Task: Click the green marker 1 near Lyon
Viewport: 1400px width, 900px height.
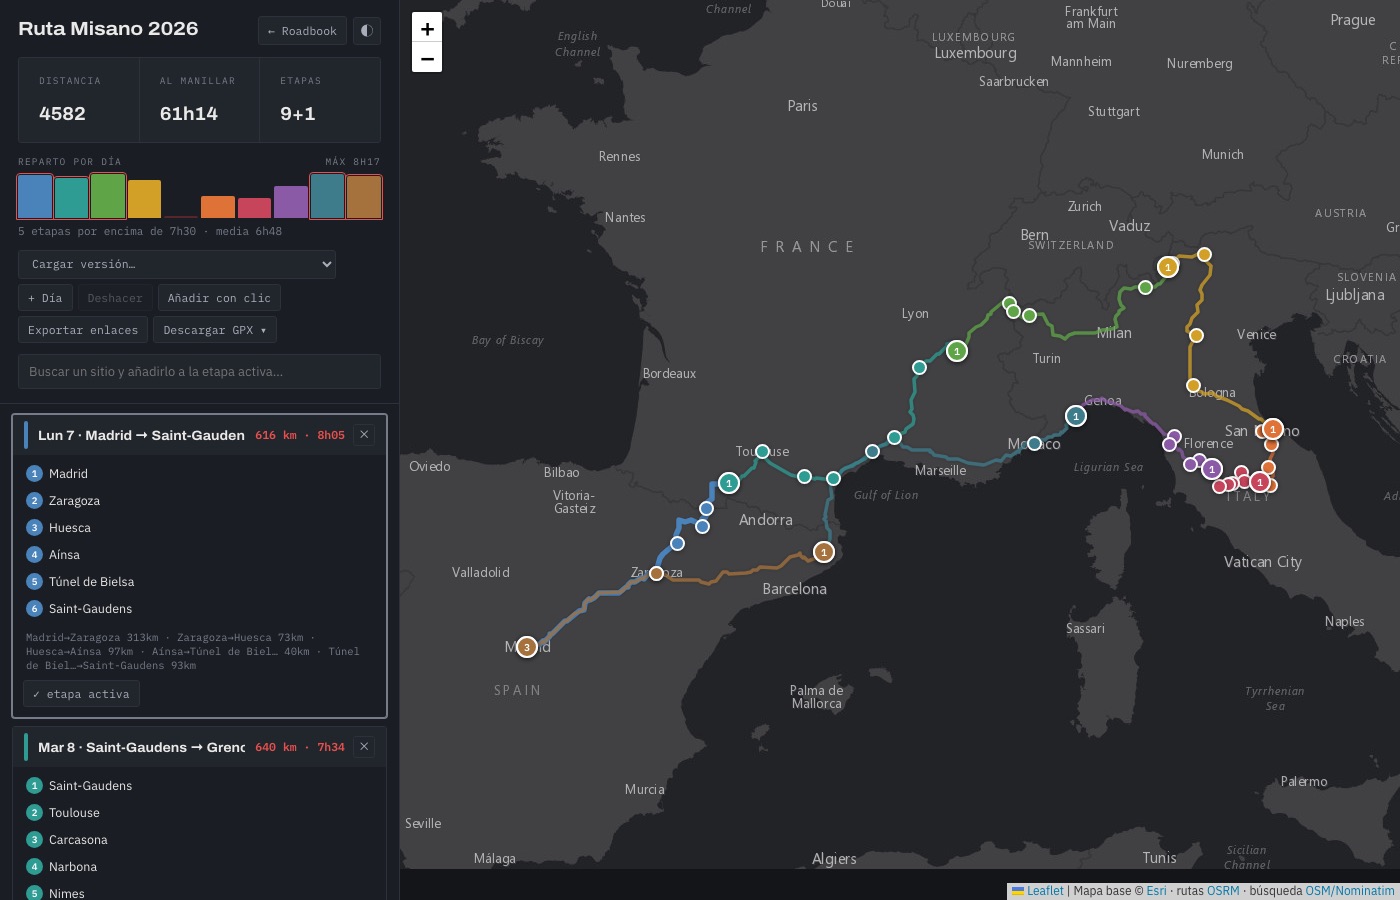Action: pyautogui.click(x=957, y=351)
